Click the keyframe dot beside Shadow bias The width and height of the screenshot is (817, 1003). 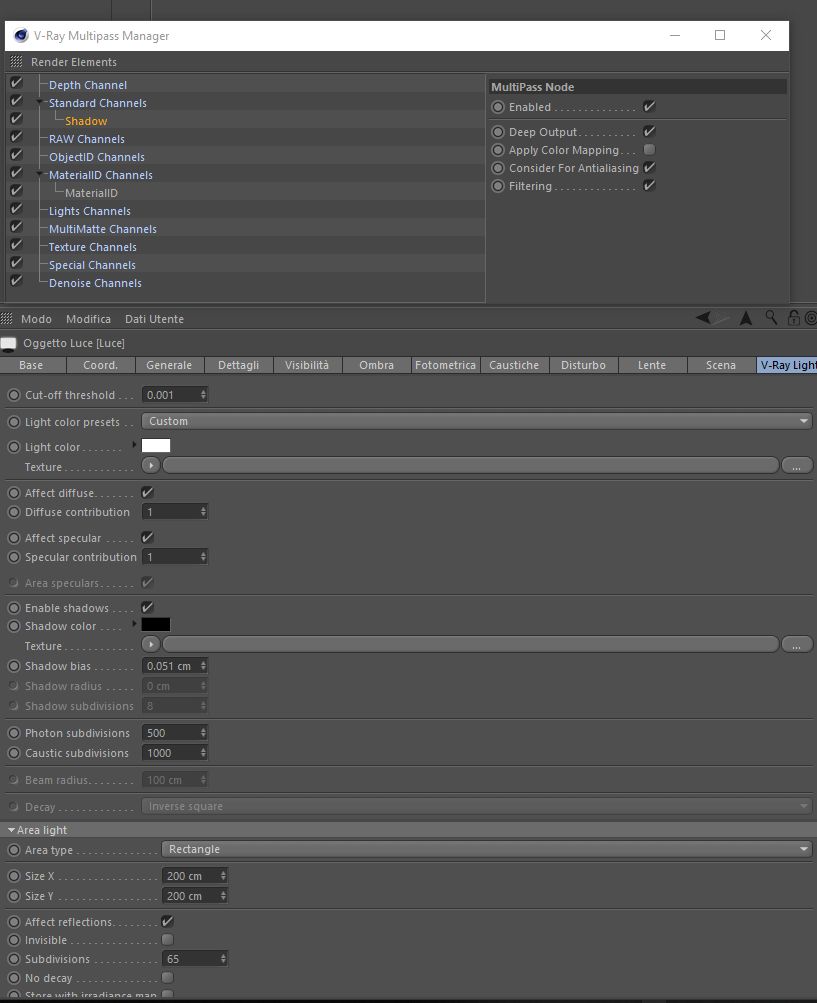click(14, 666)
